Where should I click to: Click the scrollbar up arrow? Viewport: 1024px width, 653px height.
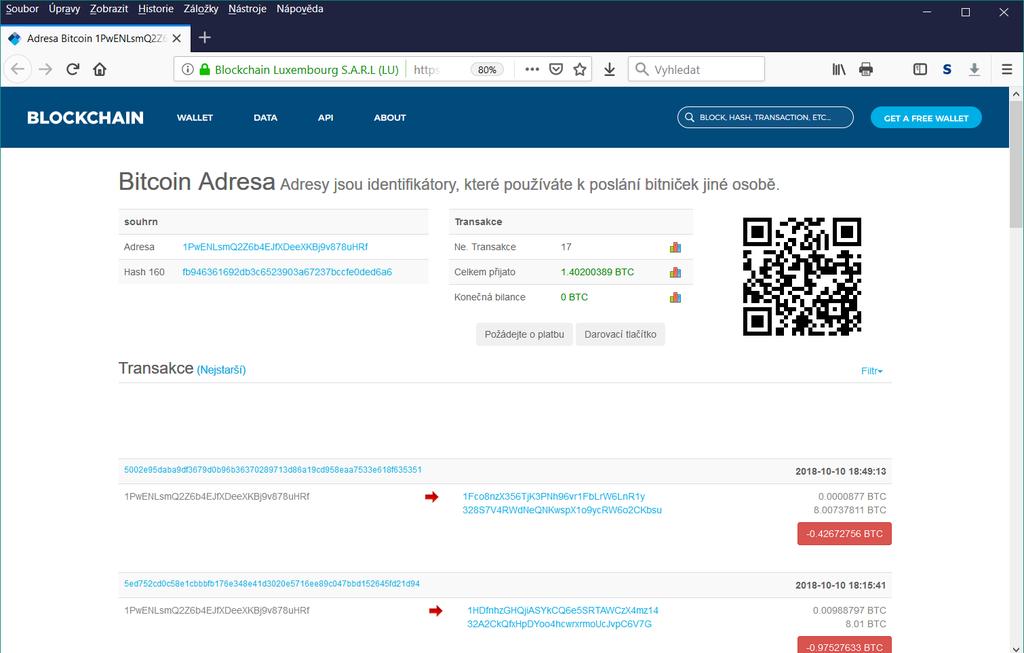point(1016,94)
